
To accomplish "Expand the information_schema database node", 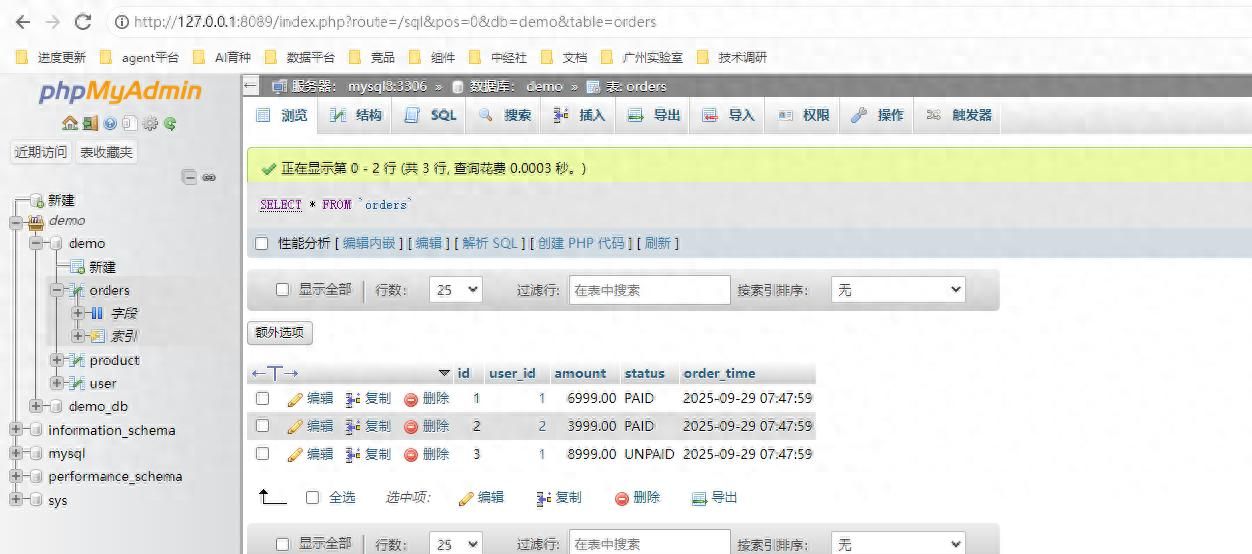I will pos(16,430).
